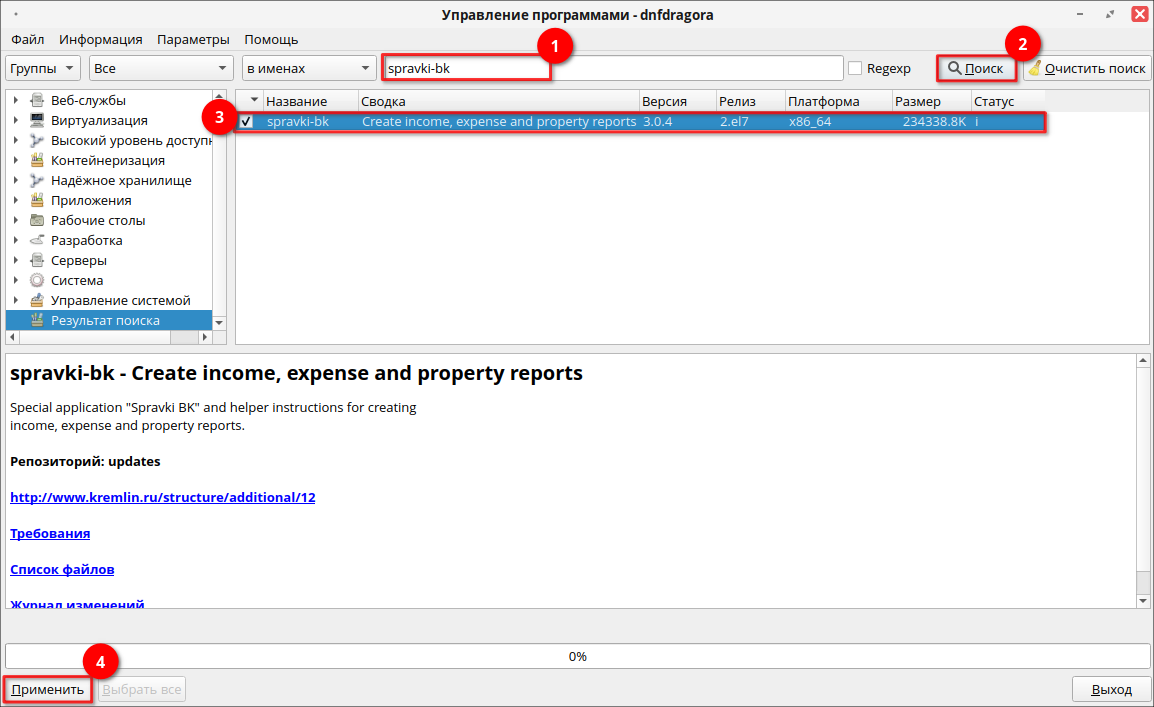Image resolution: width=1154 pixels, height=707 pixels.
Task: Select the Virtualization group icon
Action: pos(37,120)
